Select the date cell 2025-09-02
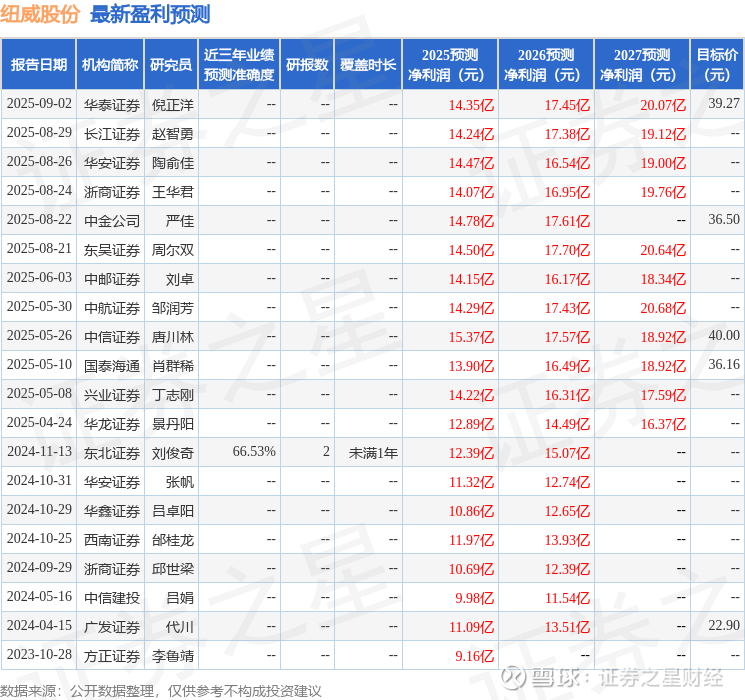 pos(39,104)
